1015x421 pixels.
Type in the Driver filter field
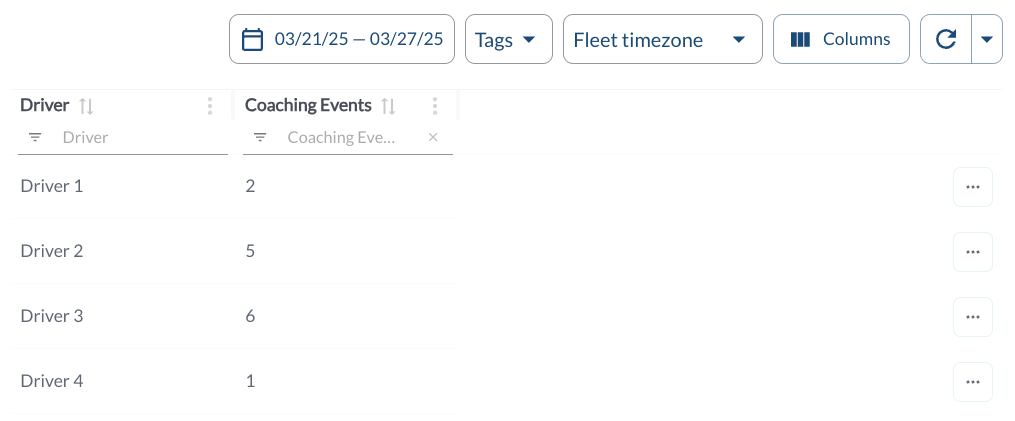(140, 138)
